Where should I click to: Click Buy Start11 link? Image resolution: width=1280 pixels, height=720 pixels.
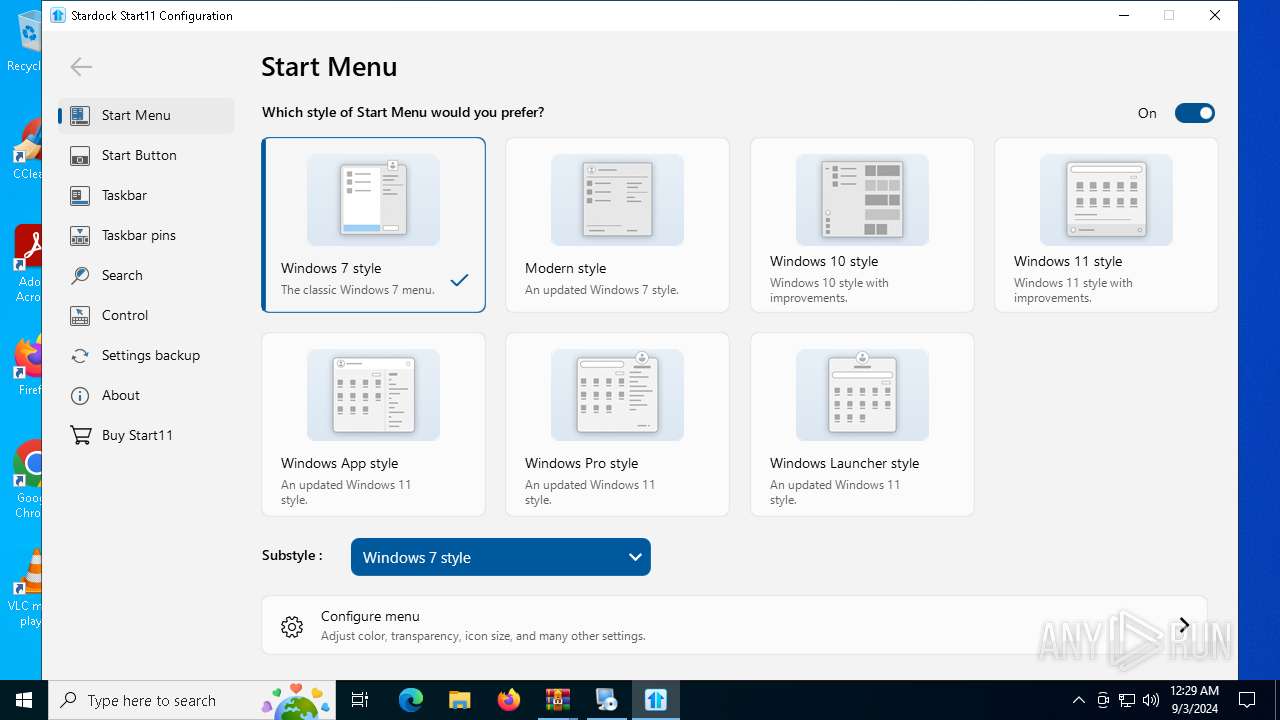pos(146,435)
